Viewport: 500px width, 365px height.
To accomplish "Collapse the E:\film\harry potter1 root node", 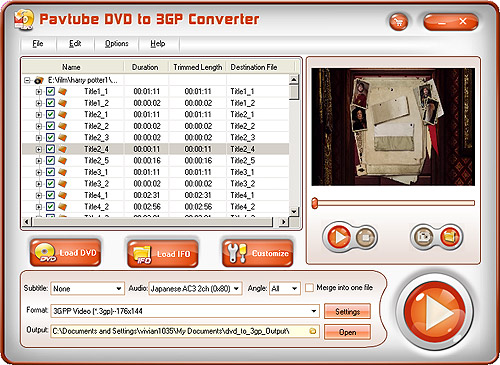I will (27, 80).
